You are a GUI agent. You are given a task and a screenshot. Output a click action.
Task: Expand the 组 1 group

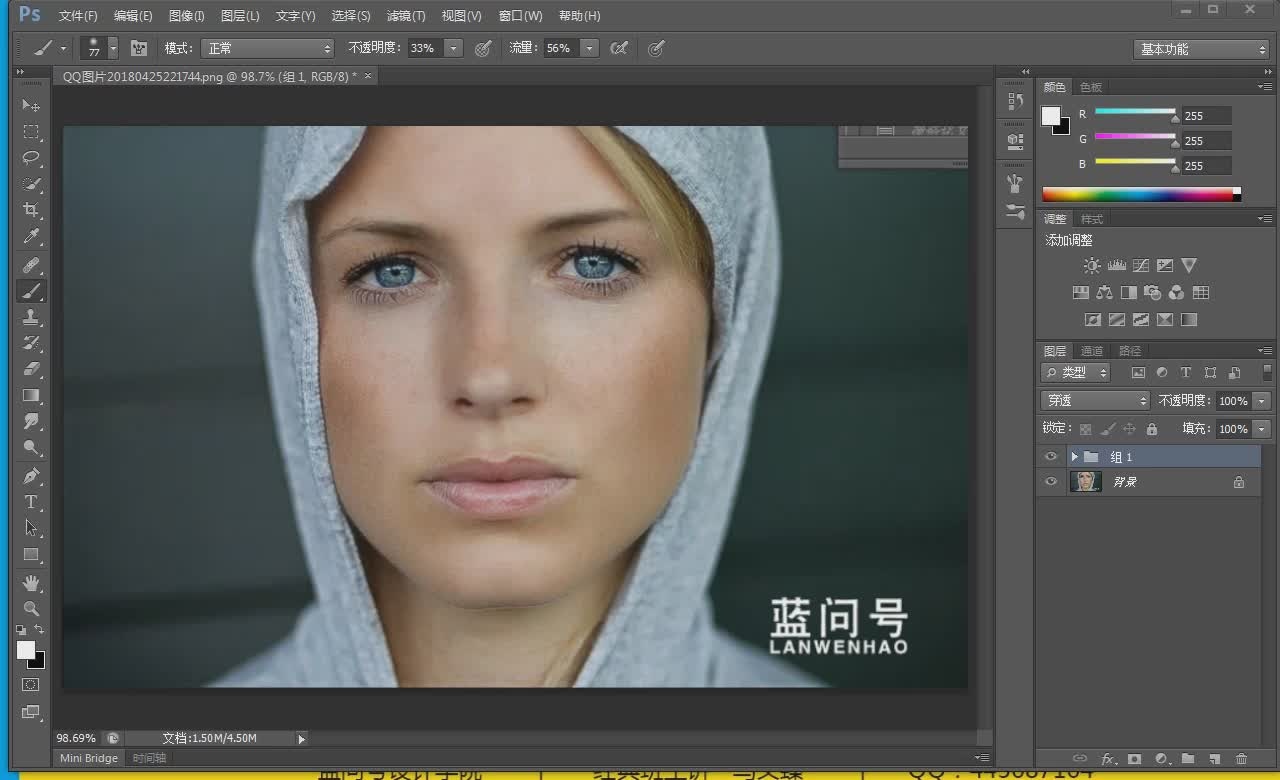click(x=1074, y=457)
